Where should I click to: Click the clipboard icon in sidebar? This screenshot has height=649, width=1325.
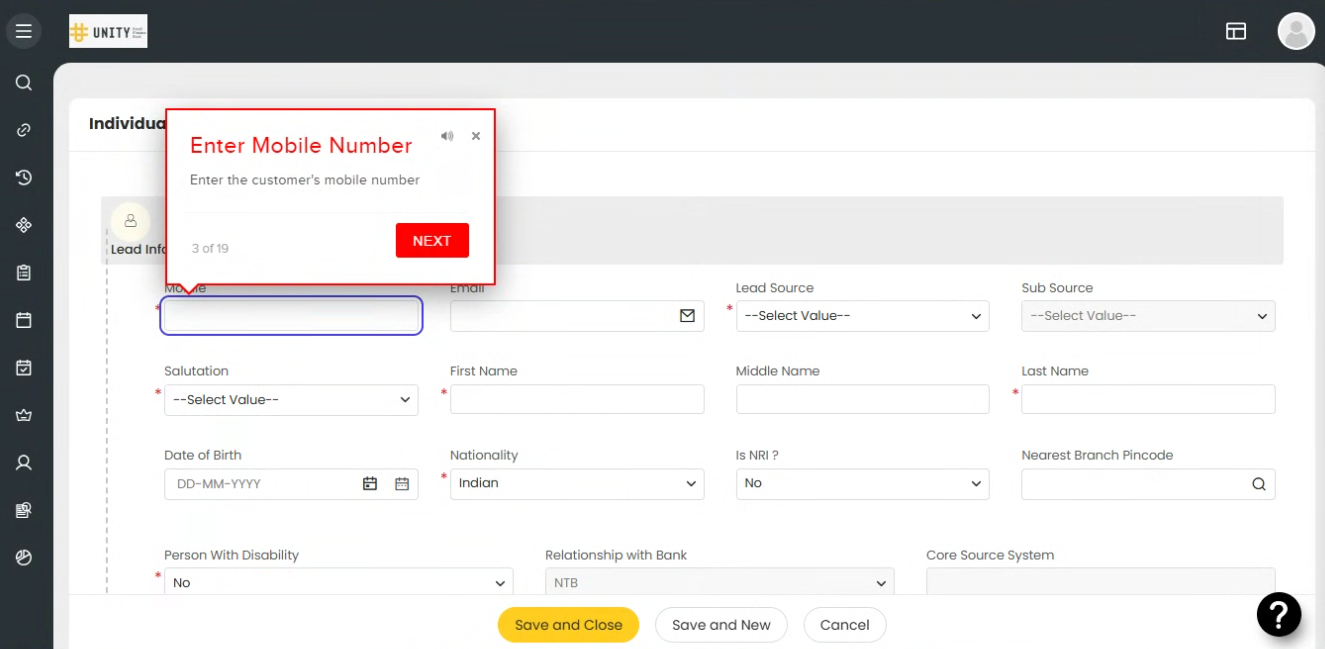coord(24,273)
